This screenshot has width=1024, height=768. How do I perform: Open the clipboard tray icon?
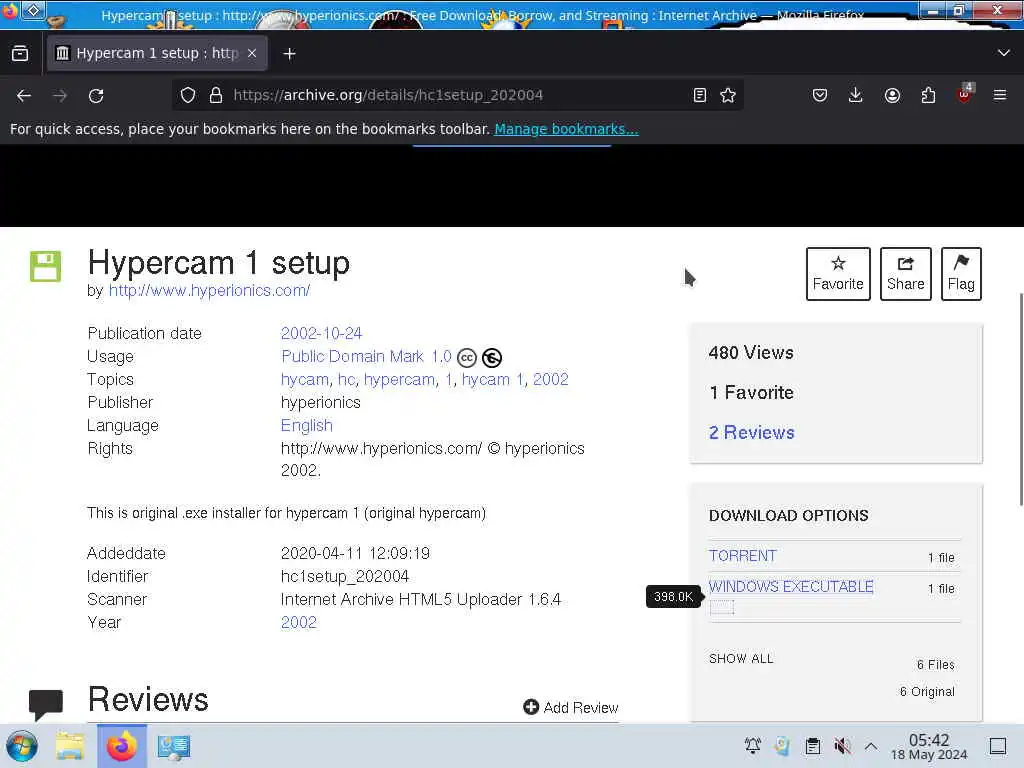[812, 746]
